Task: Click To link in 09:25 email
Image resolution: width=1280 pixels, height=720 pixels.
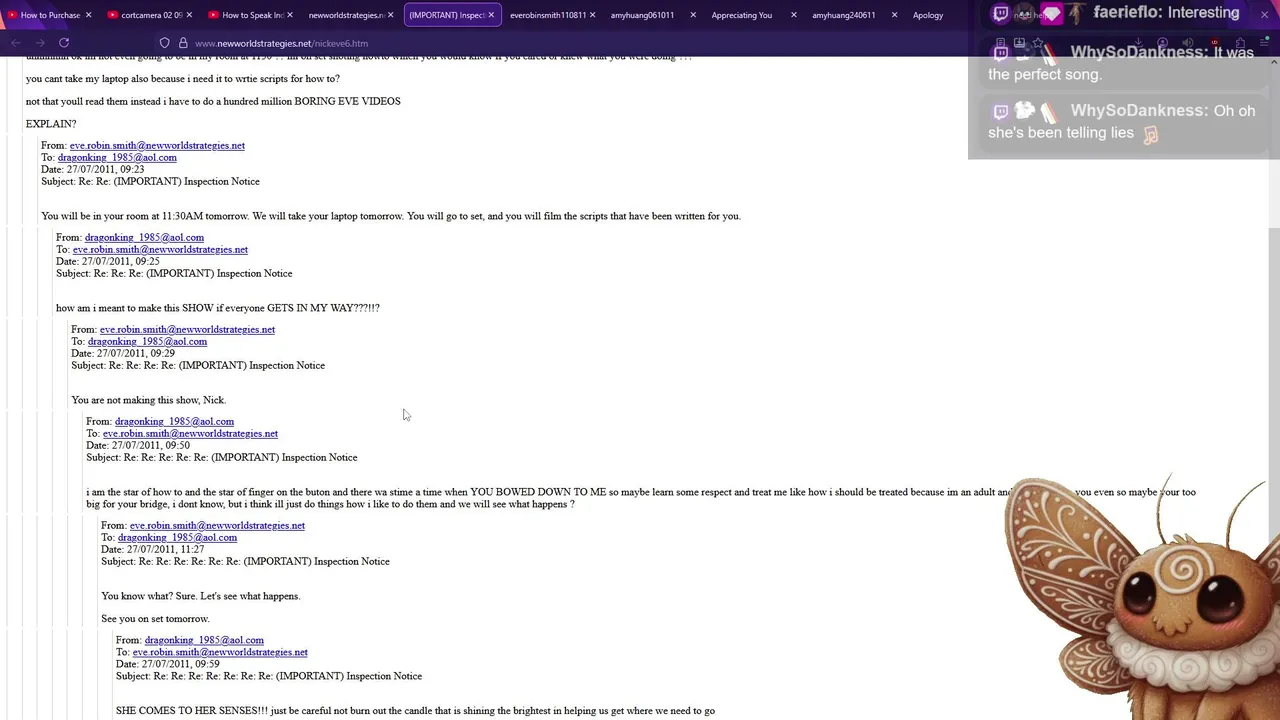Action: pyautogui.click(x=160, y=249)
